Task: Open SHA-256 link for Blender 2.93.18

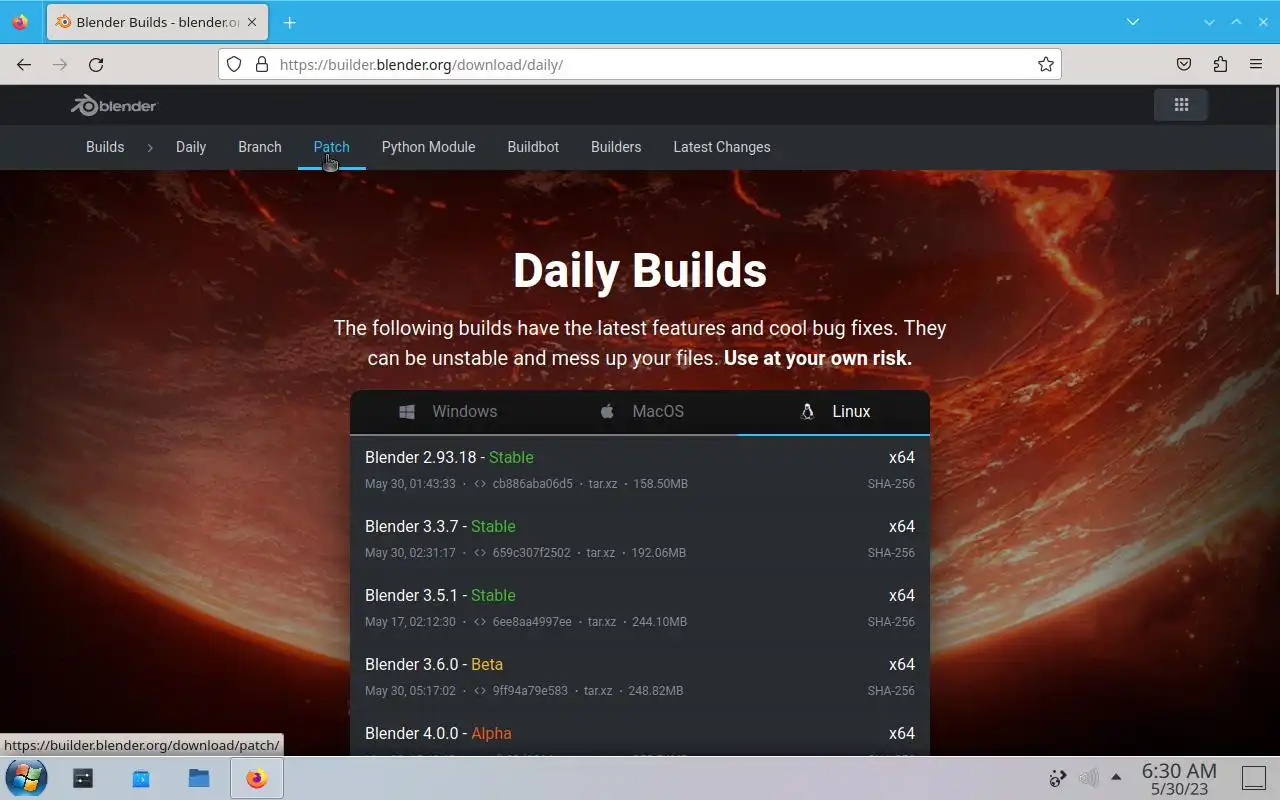Action: (x=891, y=484)
